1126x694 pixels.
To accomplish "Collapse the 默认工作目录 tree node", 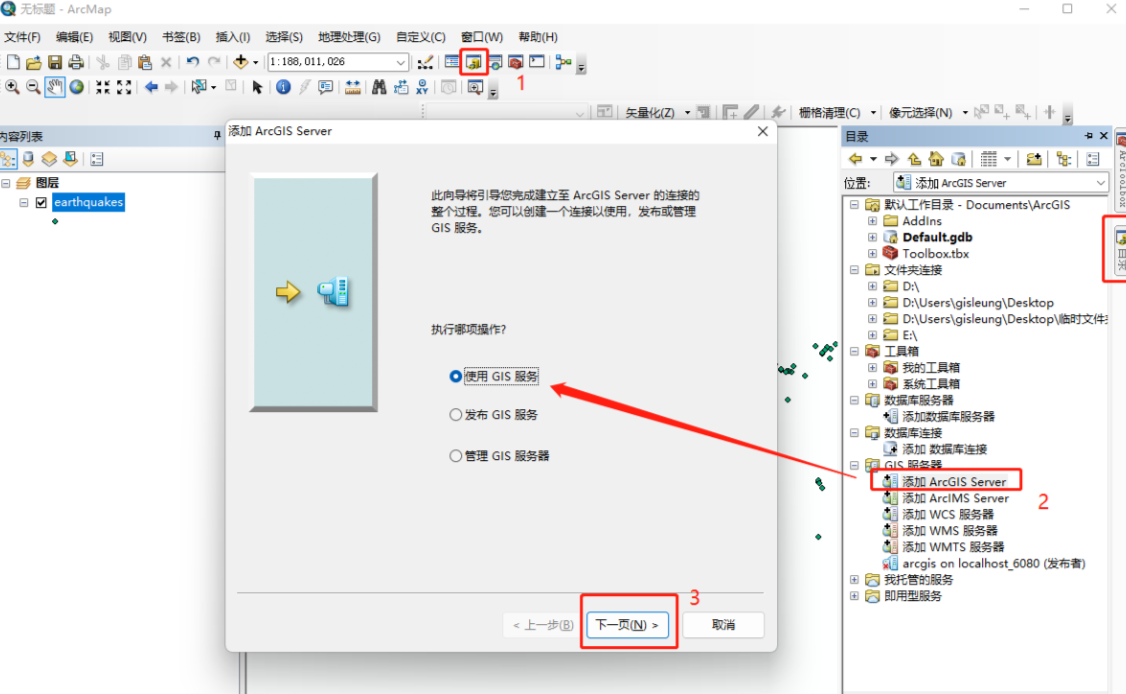I will pyautogui.click(x=855, y=205).
